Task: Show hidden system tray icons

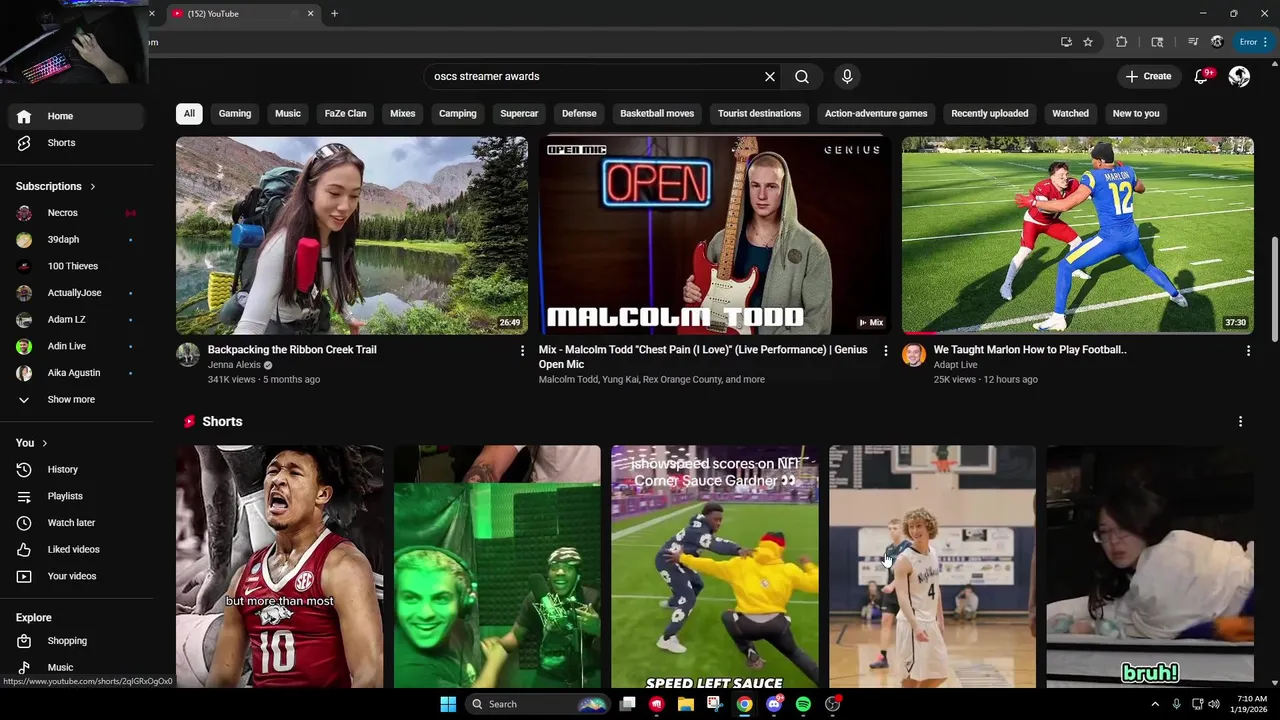Action: click(1155, 704)
